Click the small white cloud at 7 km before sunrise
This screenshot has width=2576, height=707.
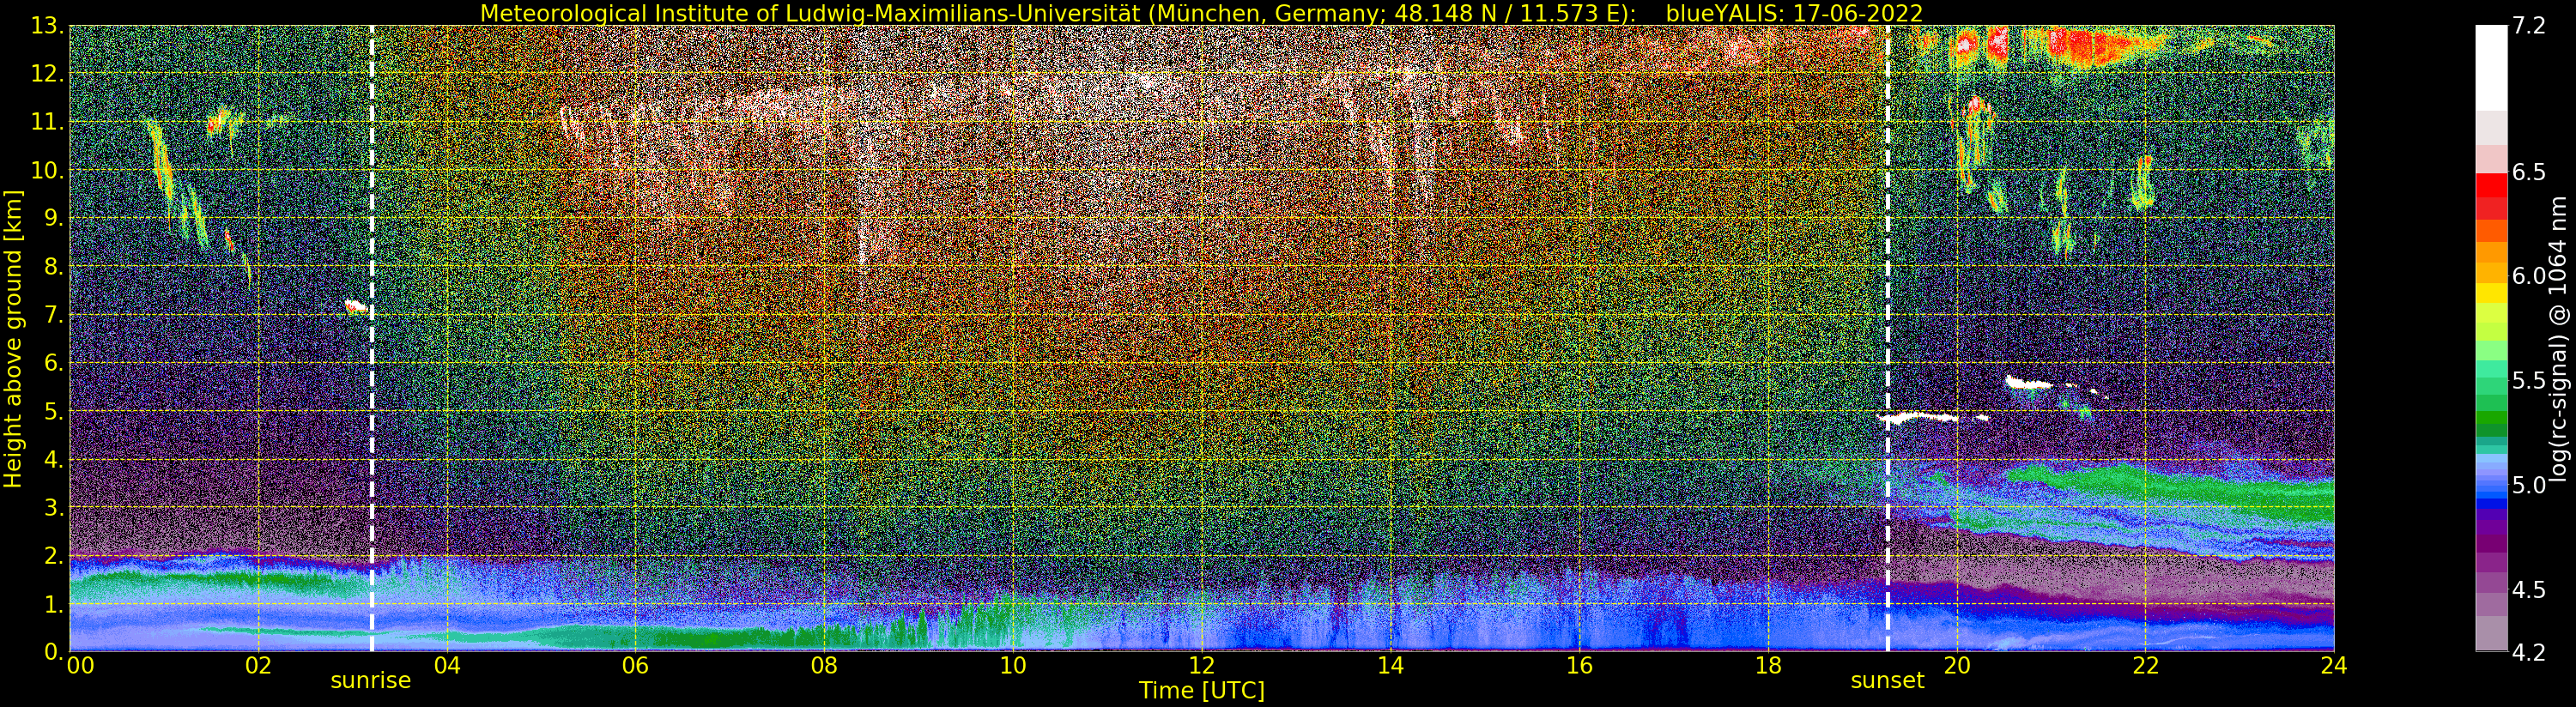pyautogui.click(x=356, y=307)
